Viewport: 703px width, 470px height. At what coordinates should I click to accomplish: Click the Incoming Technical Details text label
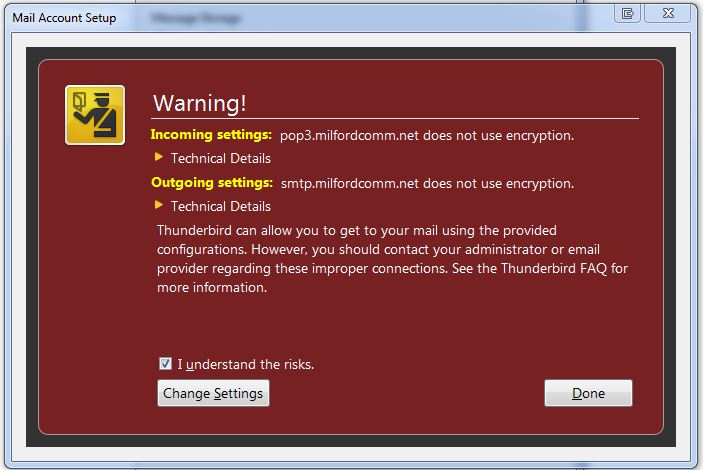pyautogui.click(x=221, y=158)
